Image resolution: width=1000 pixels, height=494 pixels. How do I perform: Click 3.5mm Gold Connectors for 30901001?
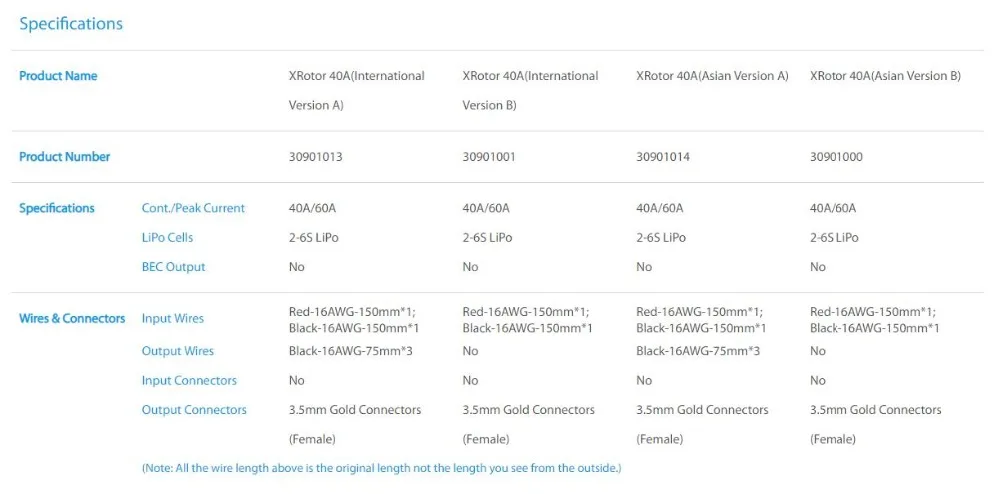[x=529, y=410]
